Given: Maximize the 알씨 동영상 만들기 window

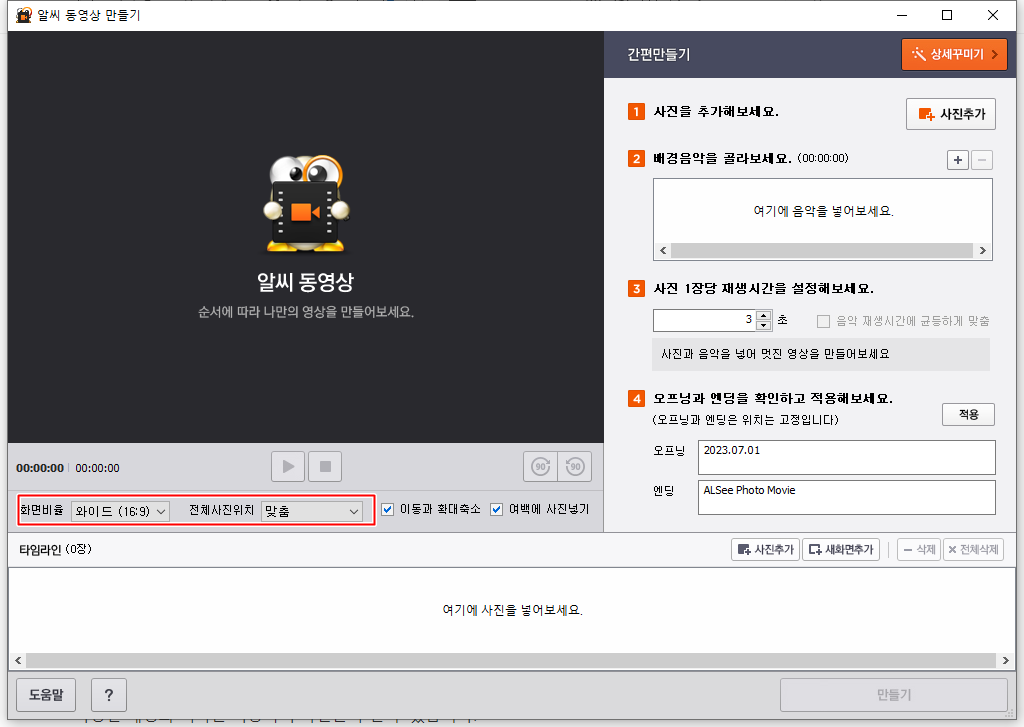Looking at the screenshot, I should tap(947, 15).
